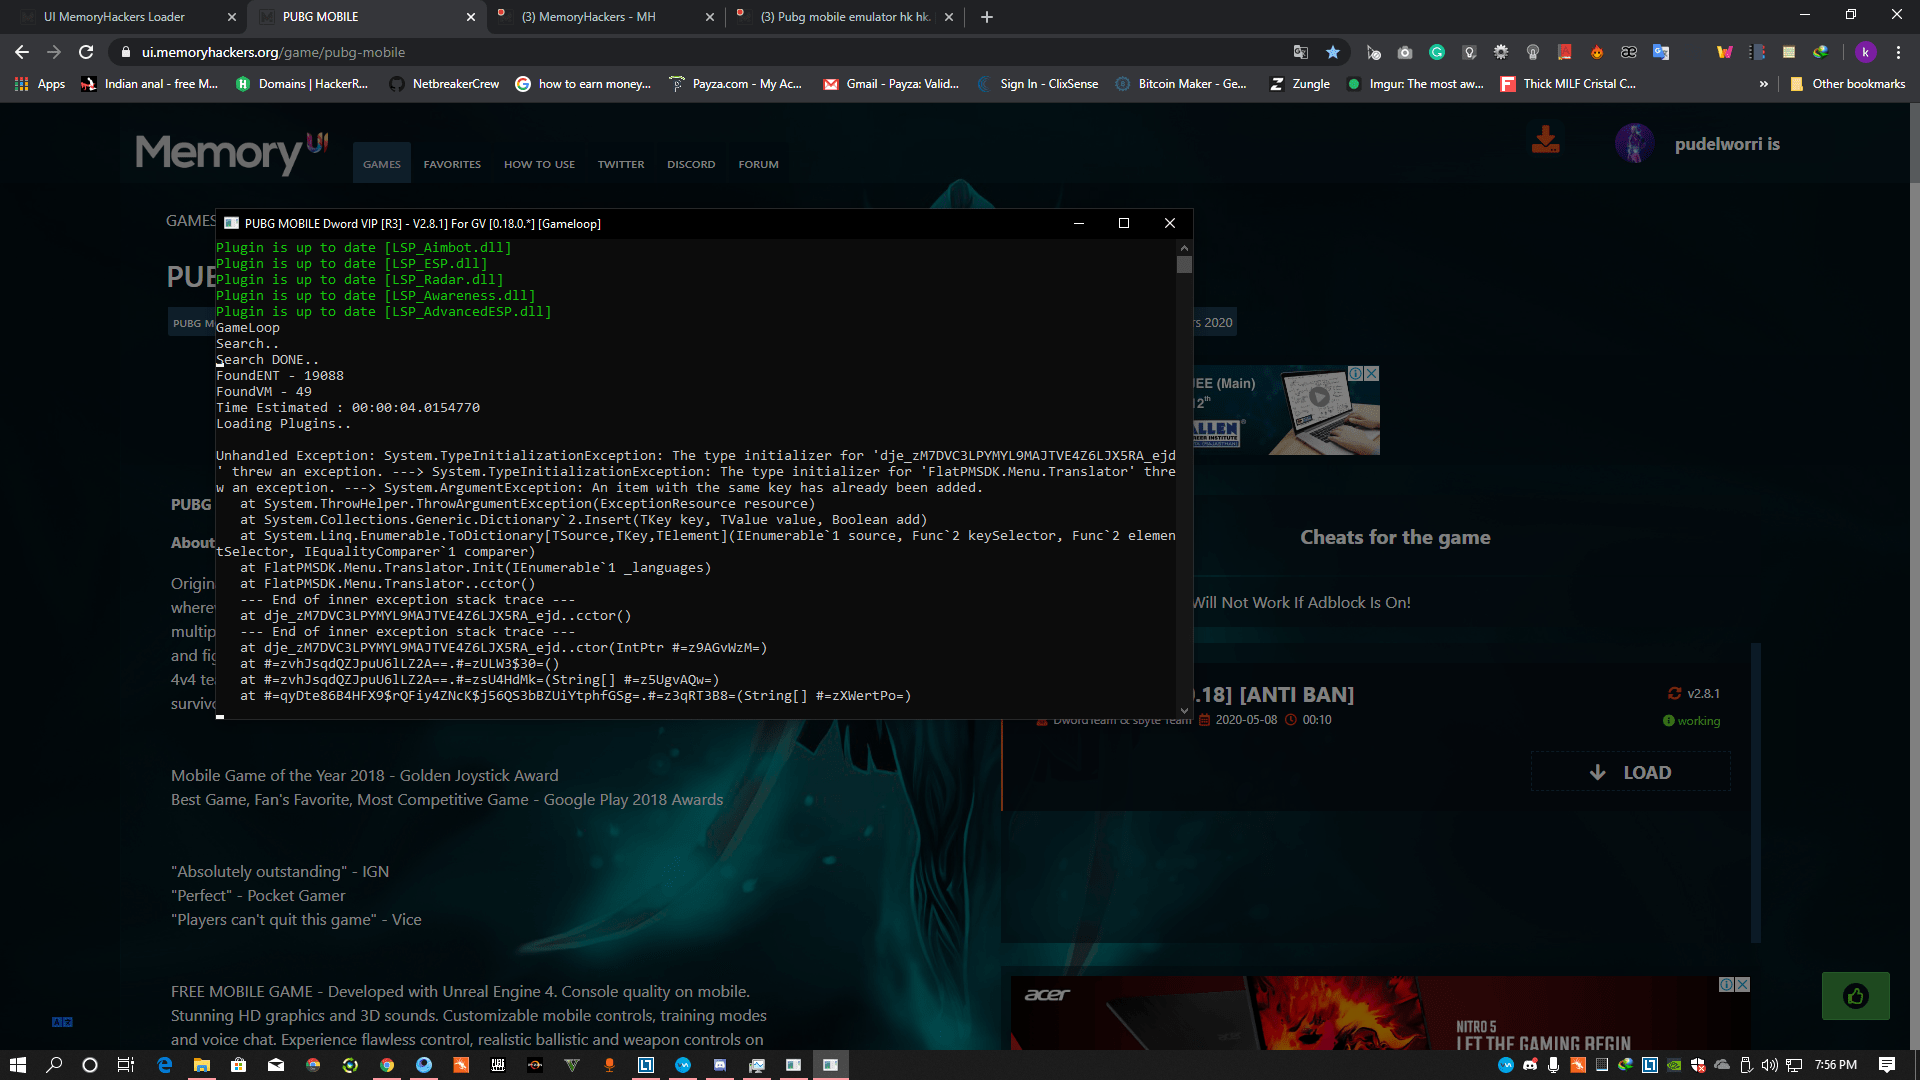Click the Memory UI site logo
This screenshot has width=1920, height=1080.
point(232,153)
